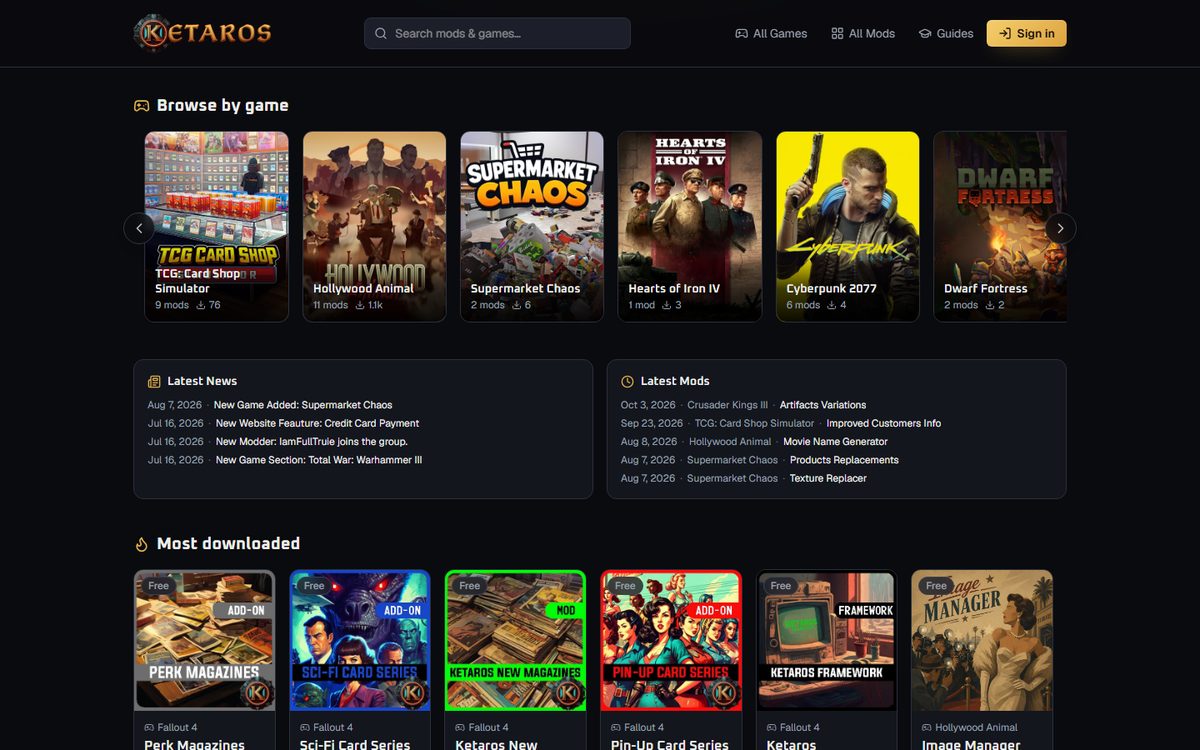This screenshot has height=750, width=1200.
Task: Open news Credit Card Payment feature
Action: point(317,423)
